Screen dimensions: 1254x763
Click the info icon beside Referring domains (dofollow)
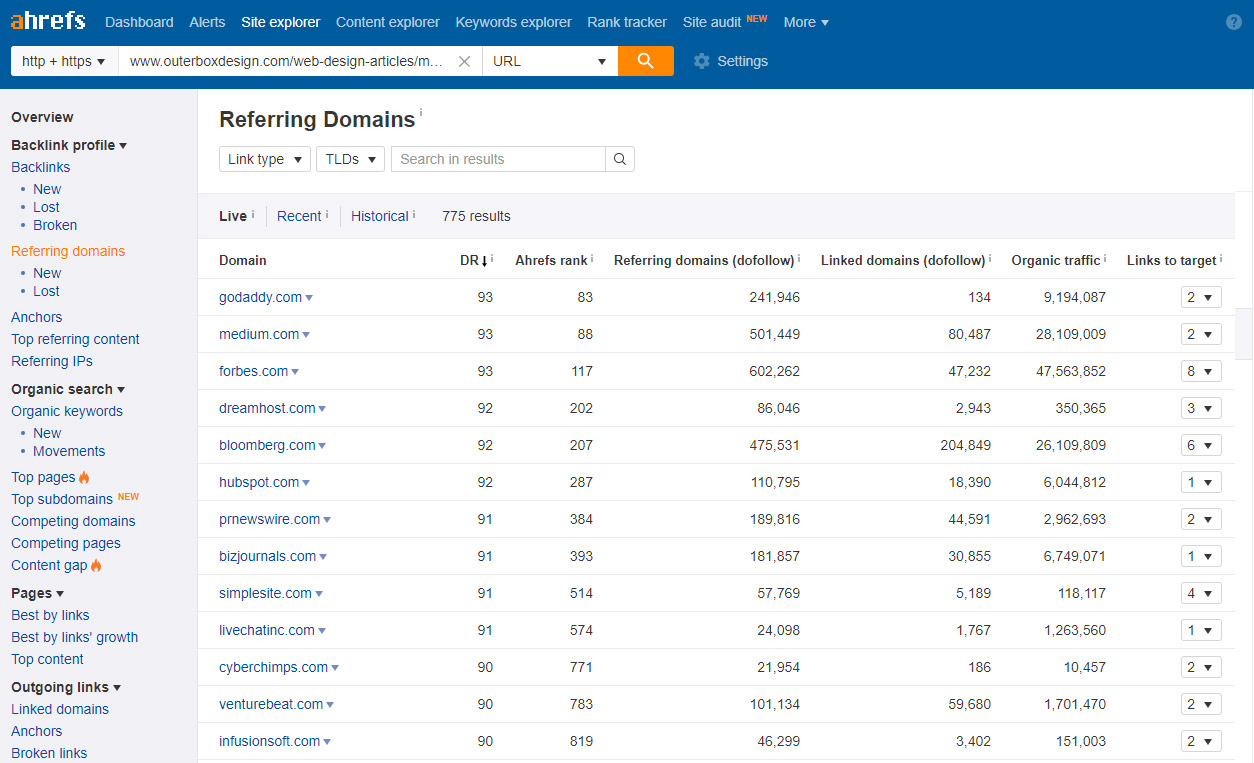point(799,258)
